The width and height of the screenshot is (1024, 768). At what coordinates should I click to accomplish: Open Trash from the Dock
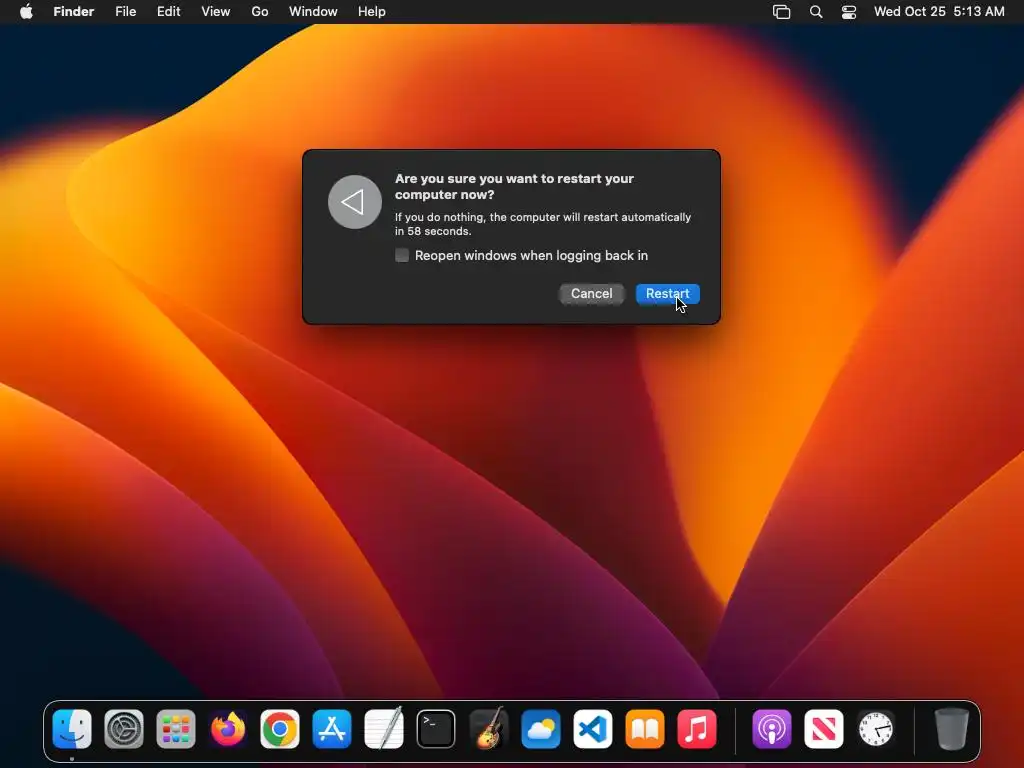click(x=952, y=729)
